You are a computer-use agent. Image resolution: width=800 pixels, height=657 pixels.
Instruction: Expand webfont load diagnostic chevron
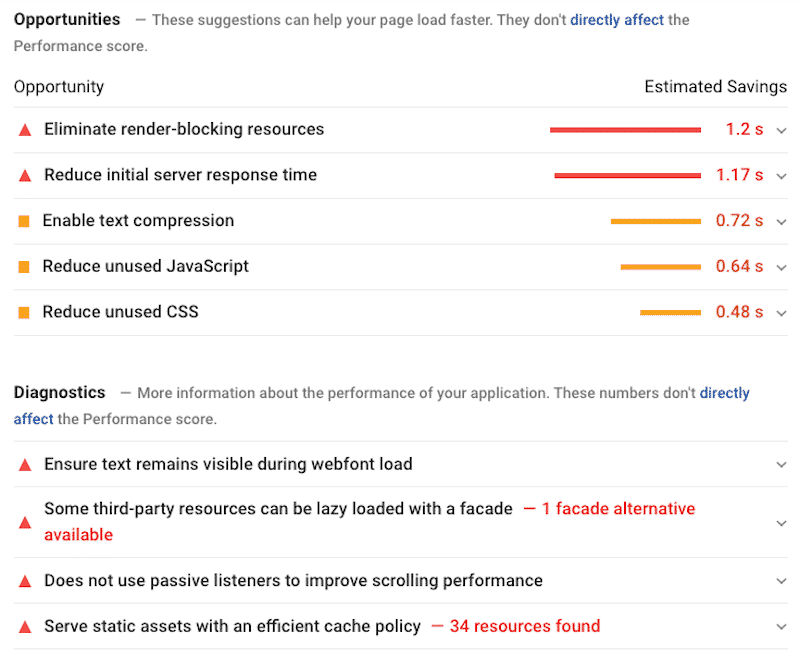781,465
